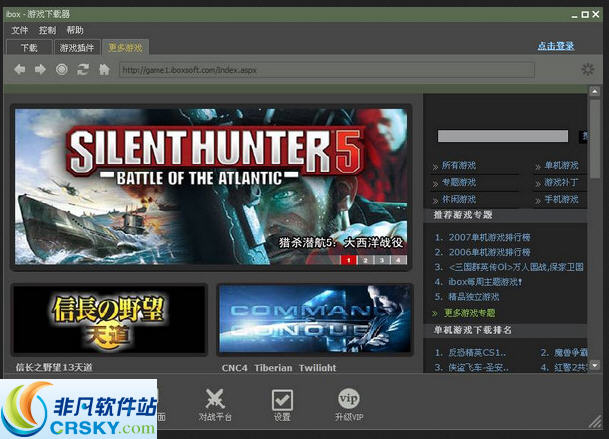Select banner slide 3 indicator
Image resolution: width=609 pixels, height=439 pixels.
click(x=382, y=260)
